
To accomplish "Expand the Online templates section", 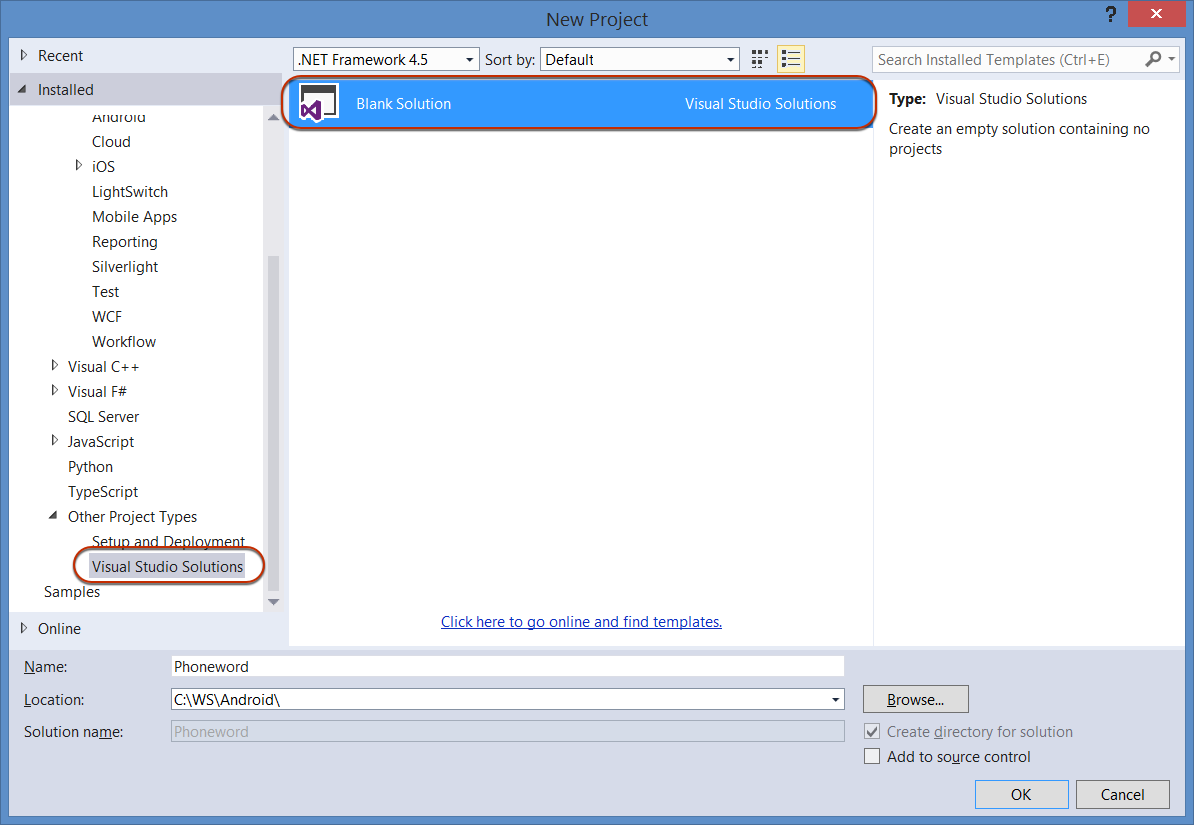I will tap(25, 628).
